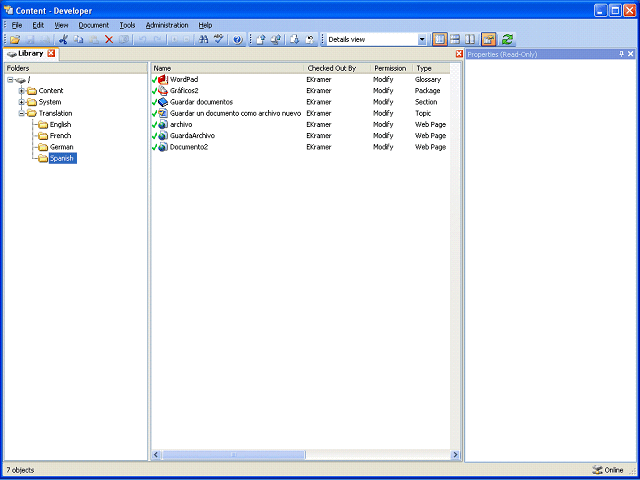This screenshot has width=640, height=480.
Task: Open the File menu
Action: click(x=17, y=25)
